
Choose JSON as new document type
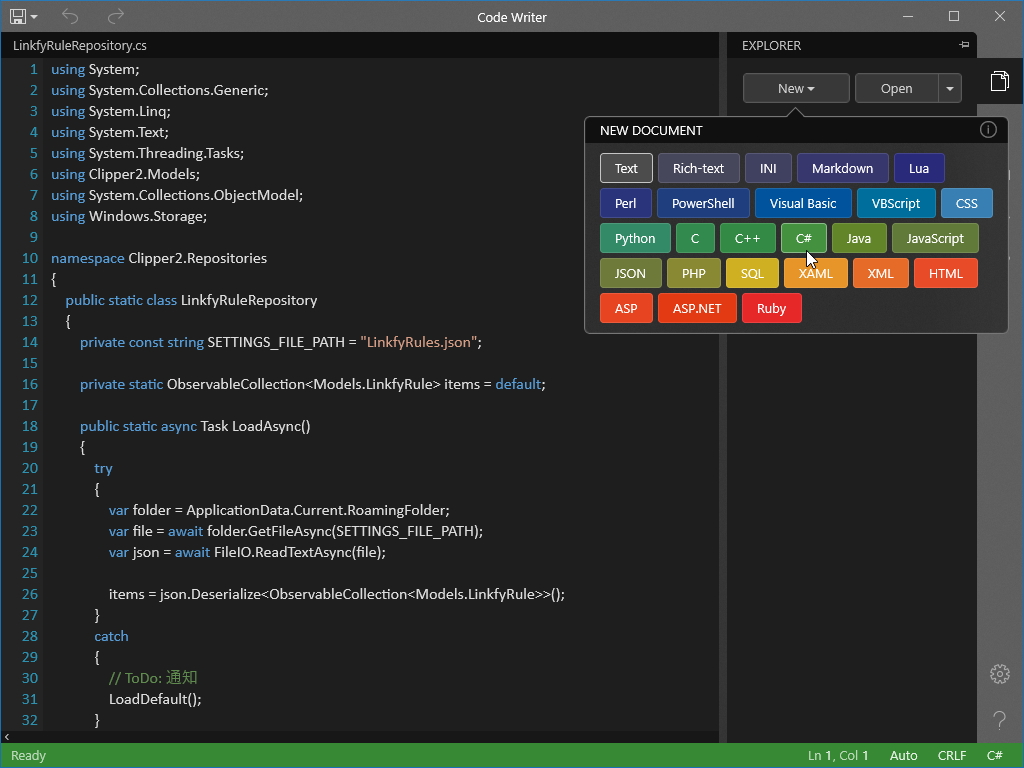point(631,273)
